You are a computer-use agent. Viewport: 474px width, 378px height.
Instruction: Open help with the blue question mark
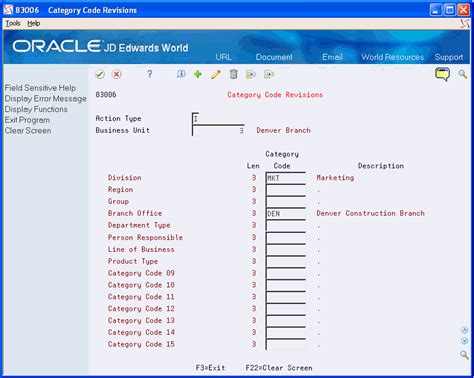150,74
